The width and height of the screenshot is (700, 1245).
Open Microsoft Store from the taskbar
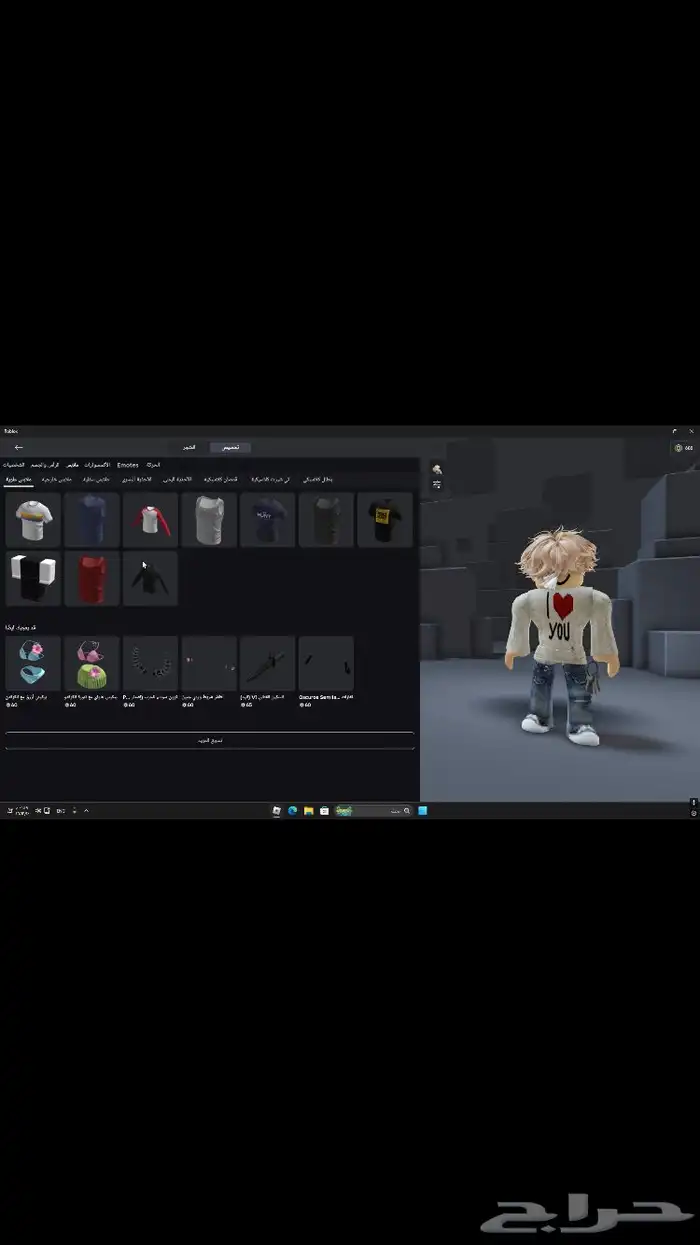pos(324,810)
